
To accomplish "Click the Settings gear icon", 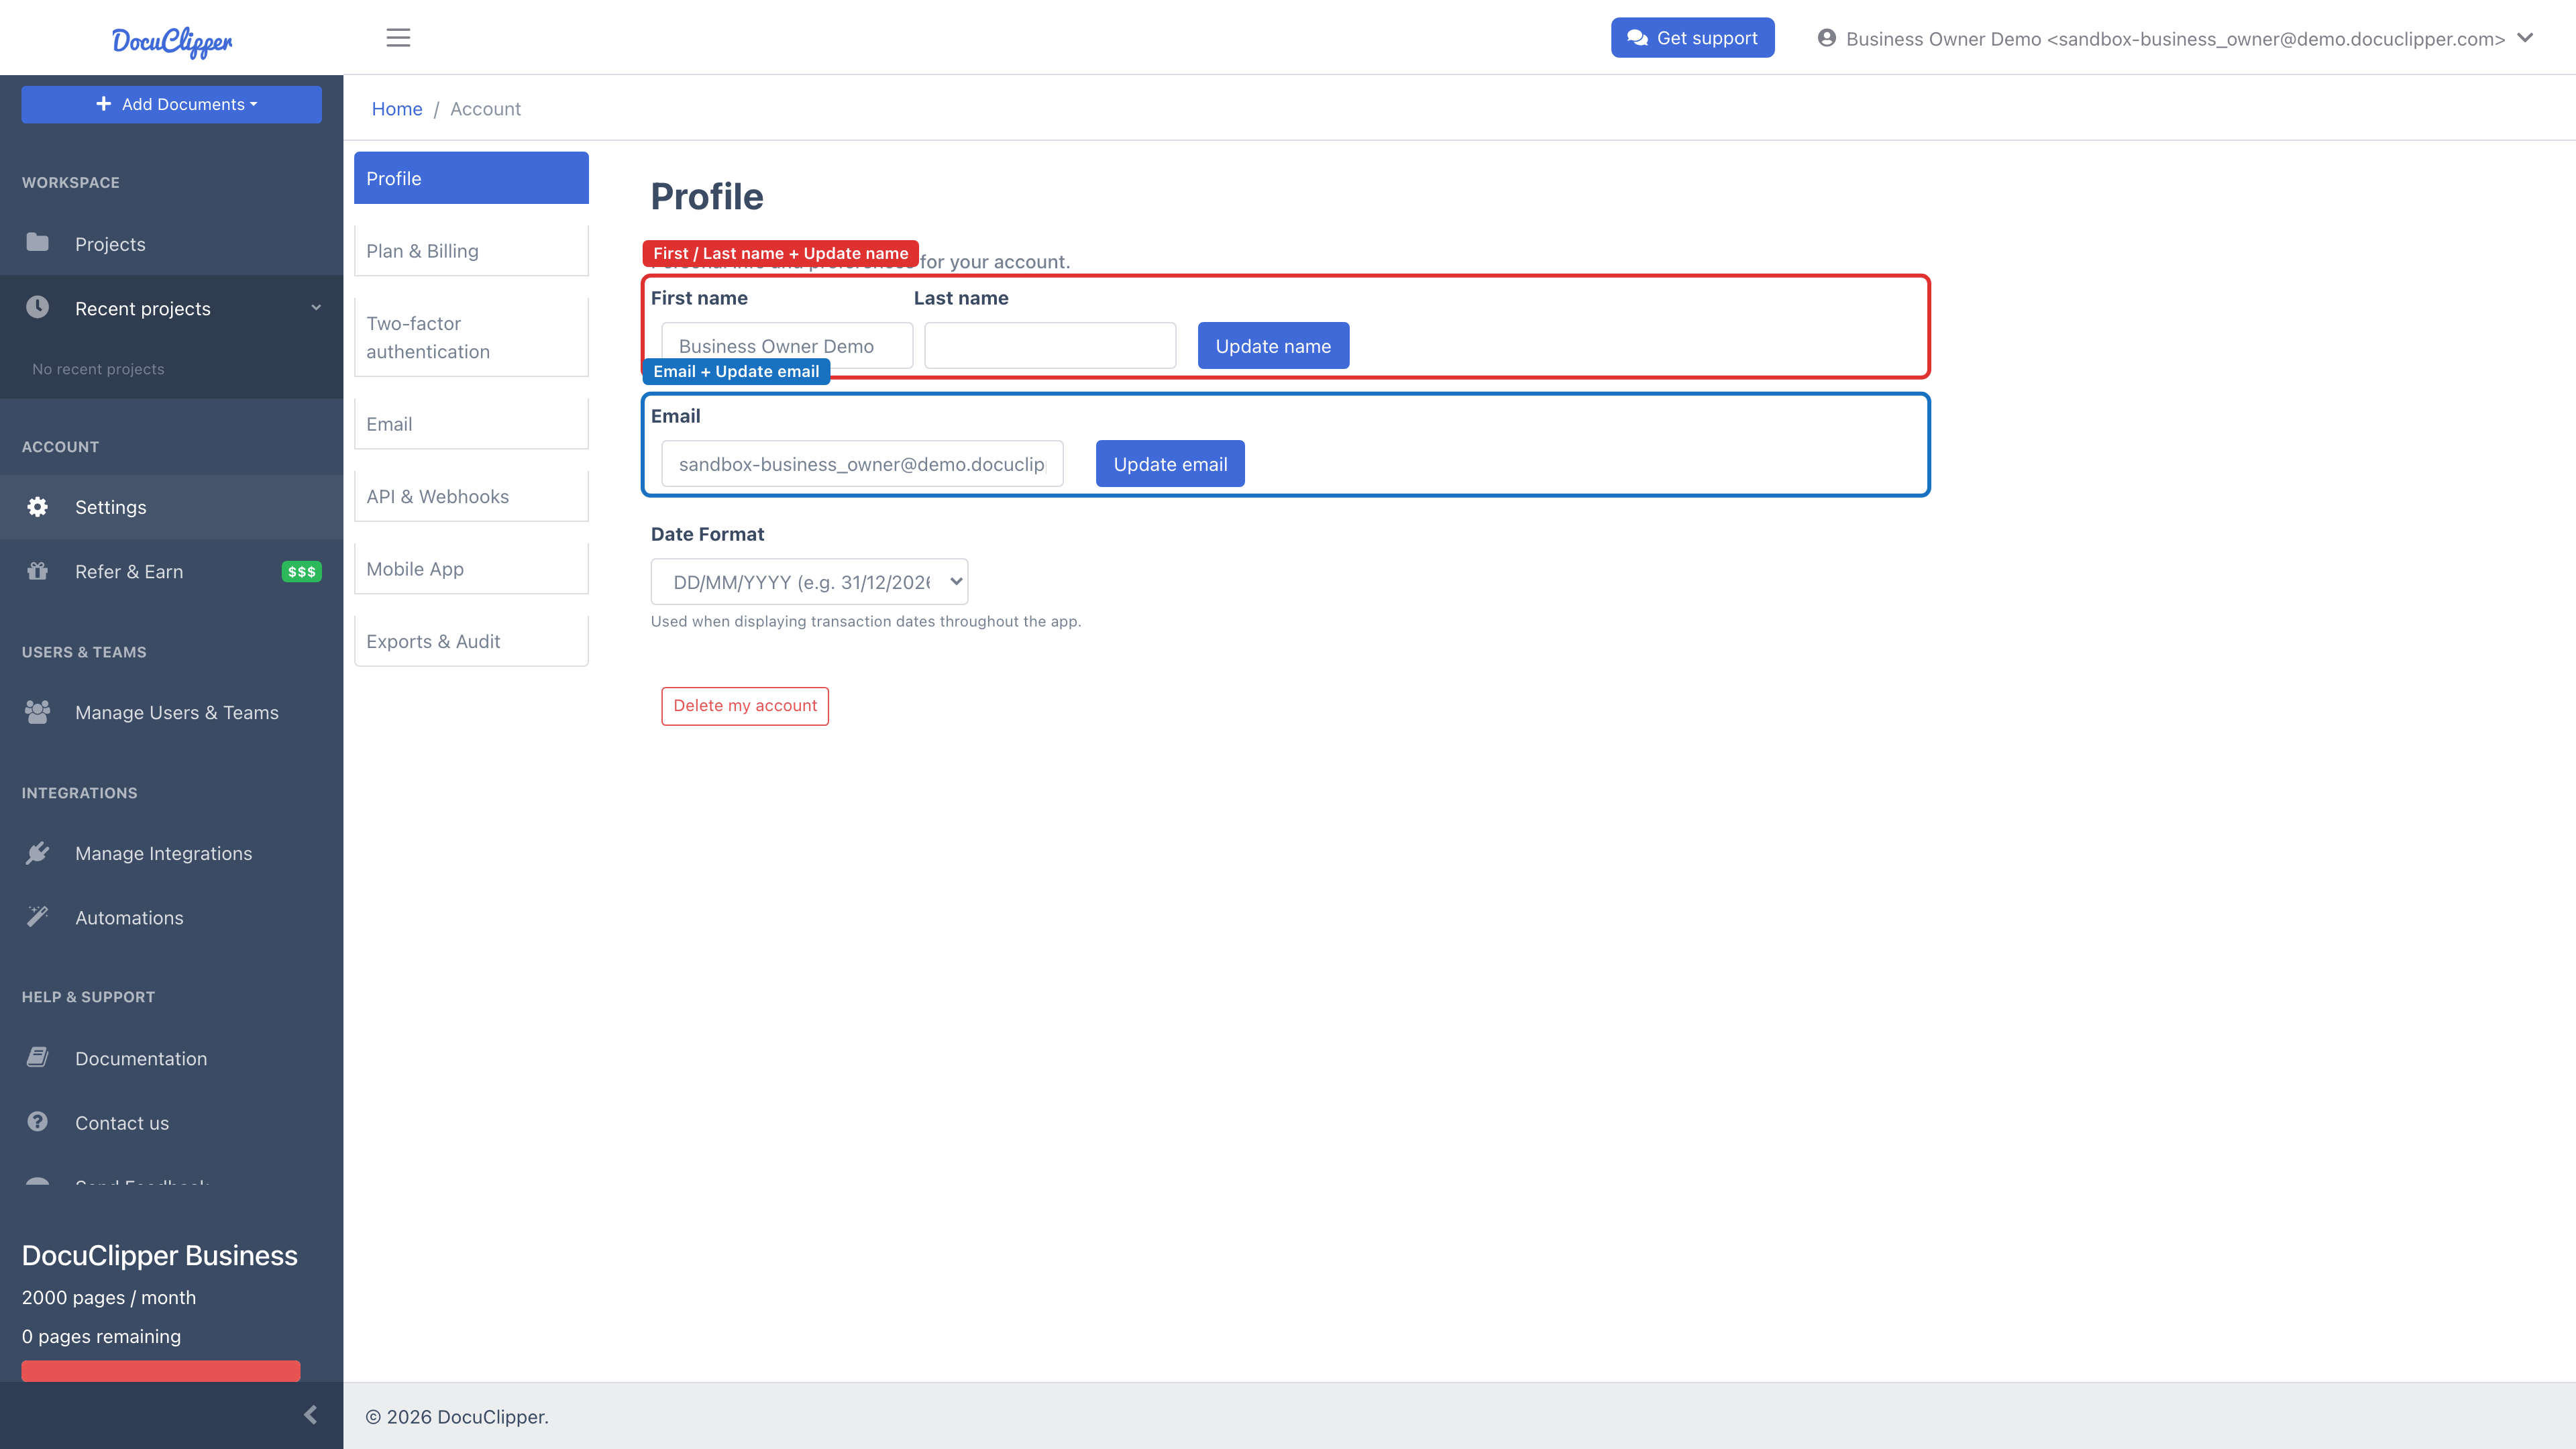I will pos(37,507).
